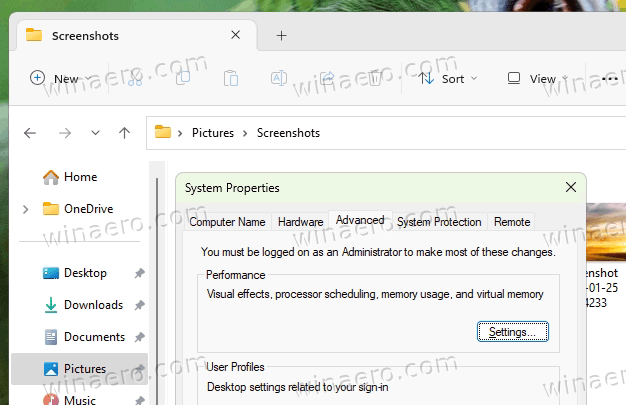This screenshot has width=626, height=405.
Task: Switch to the Remote tab
Action: [512, 222]
